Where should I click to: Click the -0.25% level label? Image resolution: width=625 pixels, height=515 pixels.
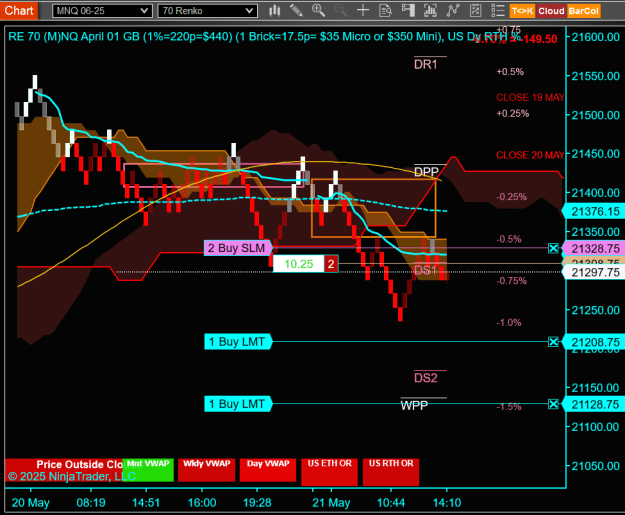pos(511,197)
